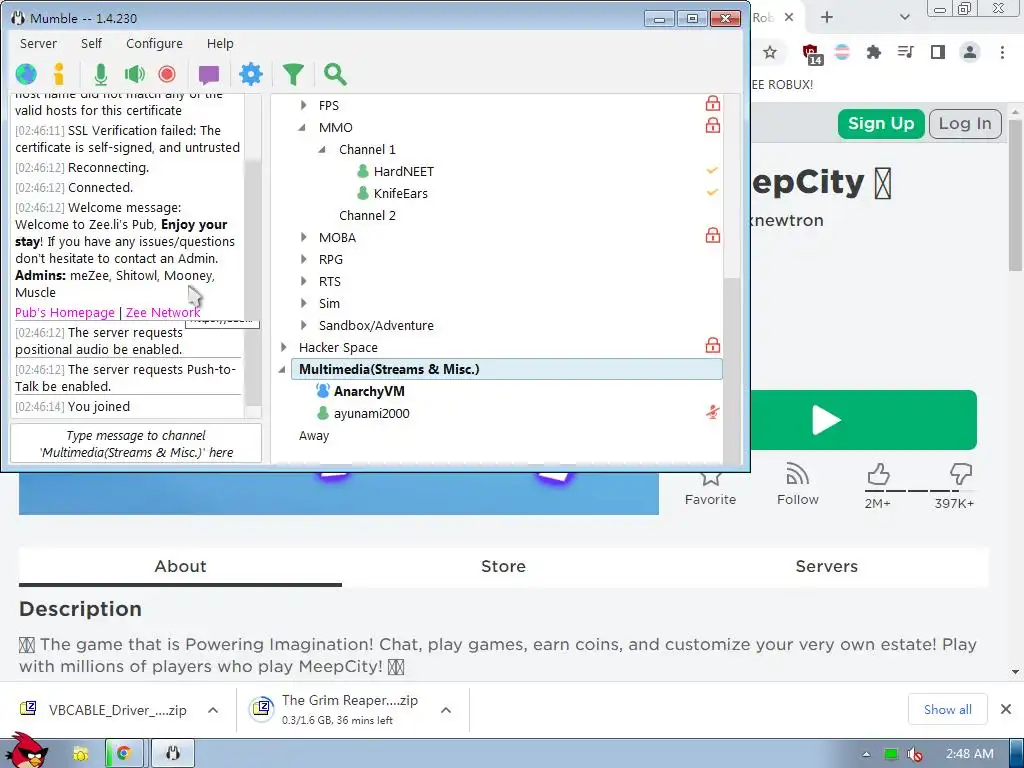1024x768 pixels.
Task: Open the Mumble search magnifier icon
Action: (335, 74)
